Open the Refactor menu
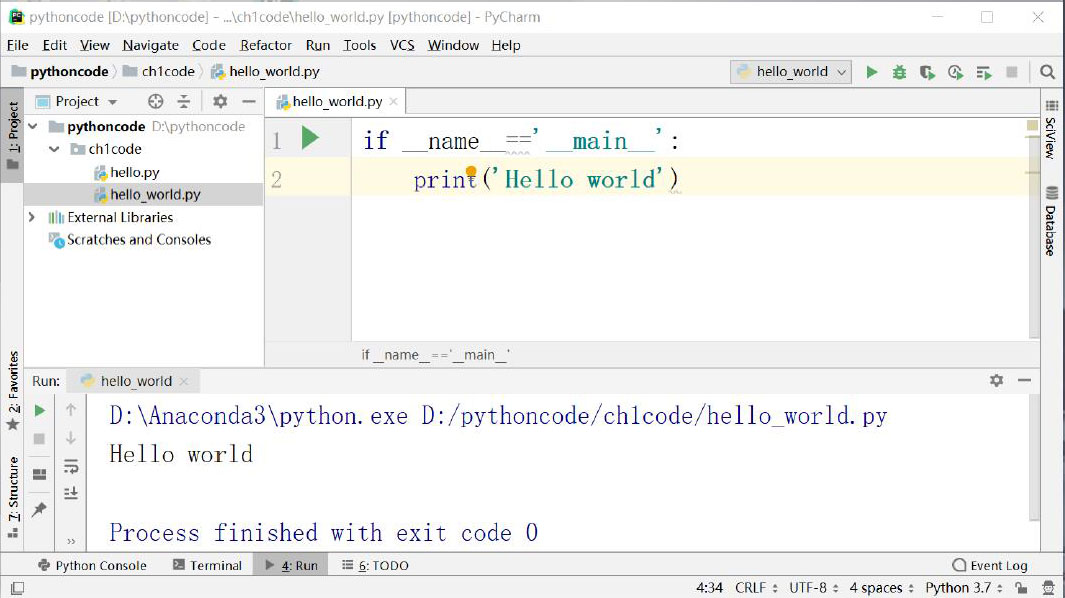The width and height of the screenshot is (1065, 598). point(265,45)
